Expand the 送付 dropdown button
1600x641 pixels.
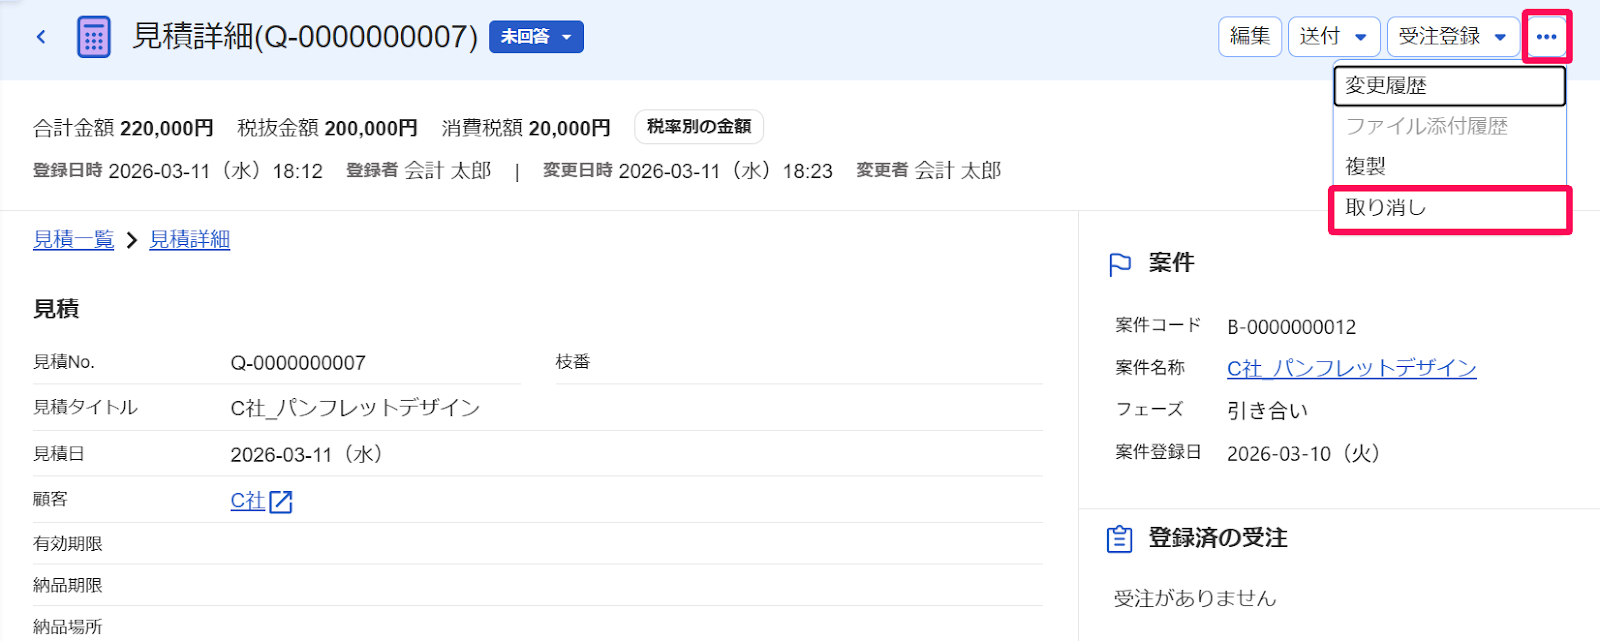tap(1334, 37)
